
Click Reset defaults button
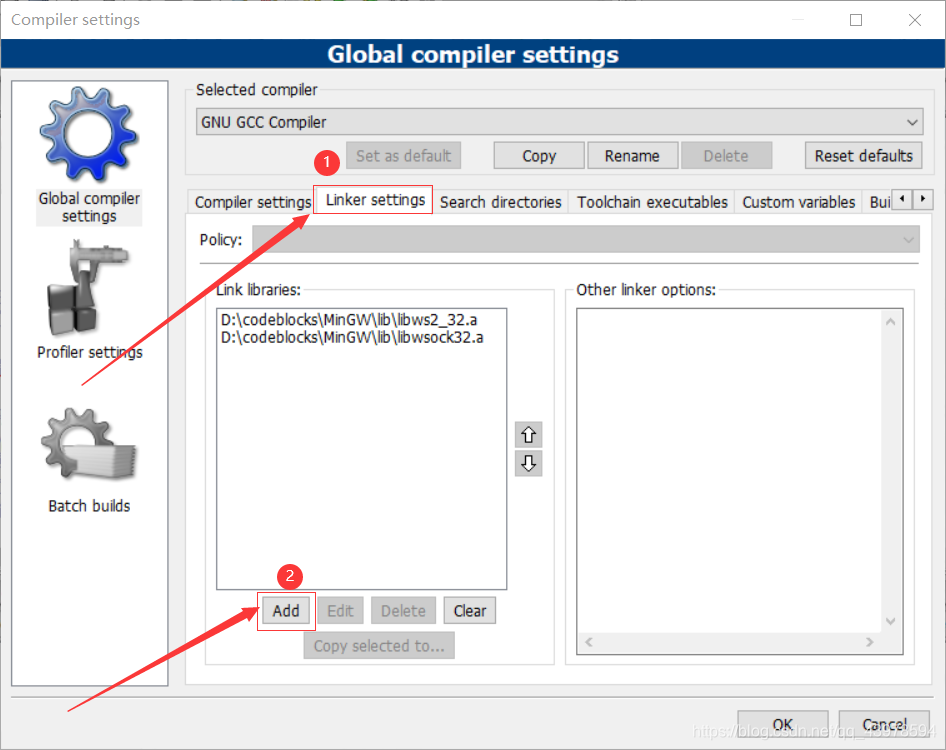[x=863, y=156]
